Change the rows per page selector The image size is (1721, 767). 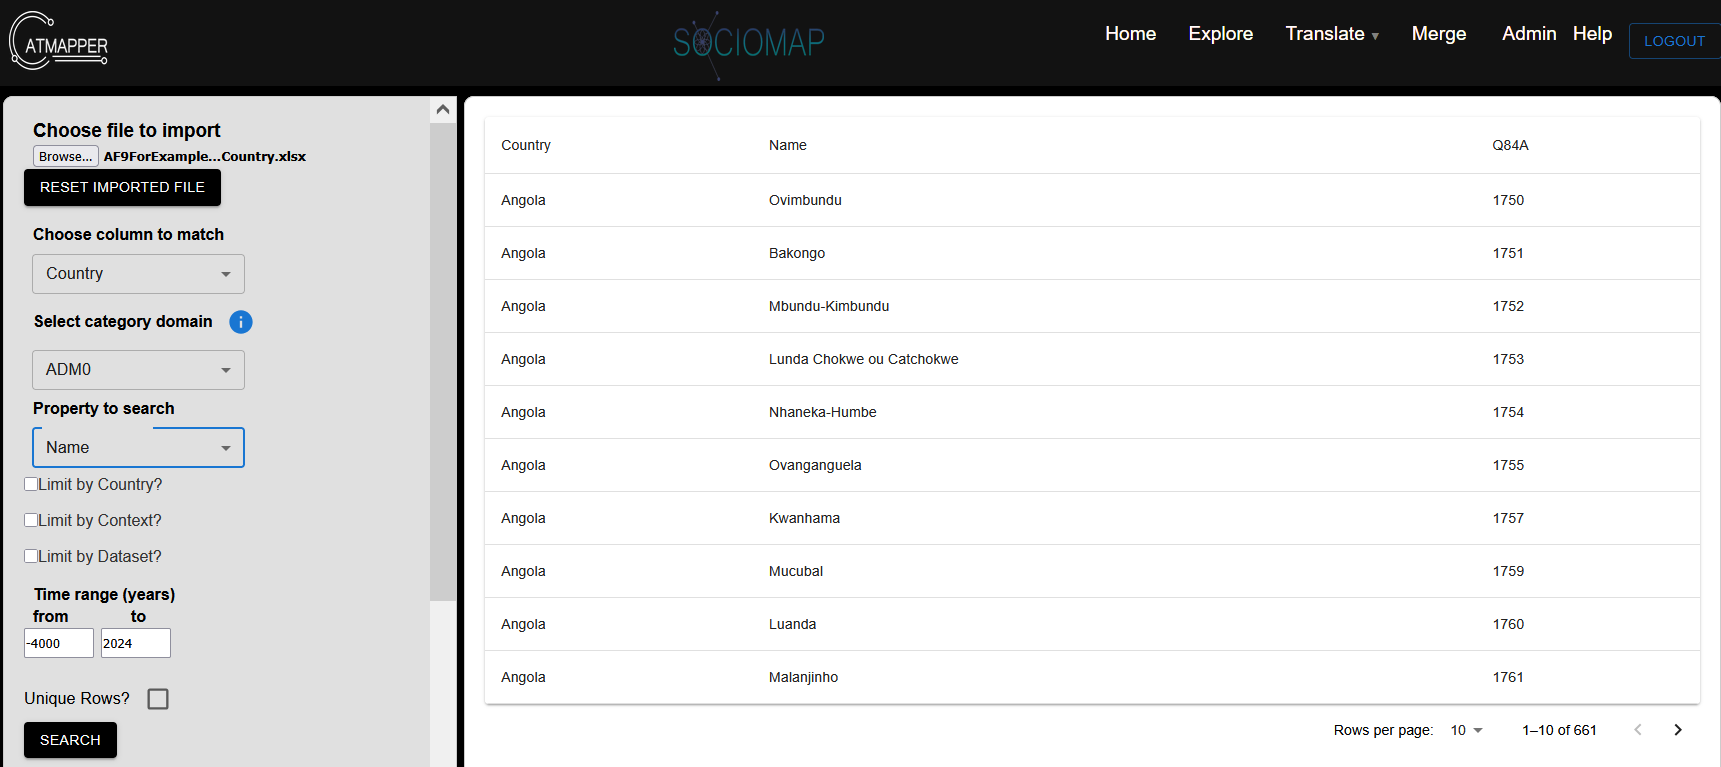1466,730
